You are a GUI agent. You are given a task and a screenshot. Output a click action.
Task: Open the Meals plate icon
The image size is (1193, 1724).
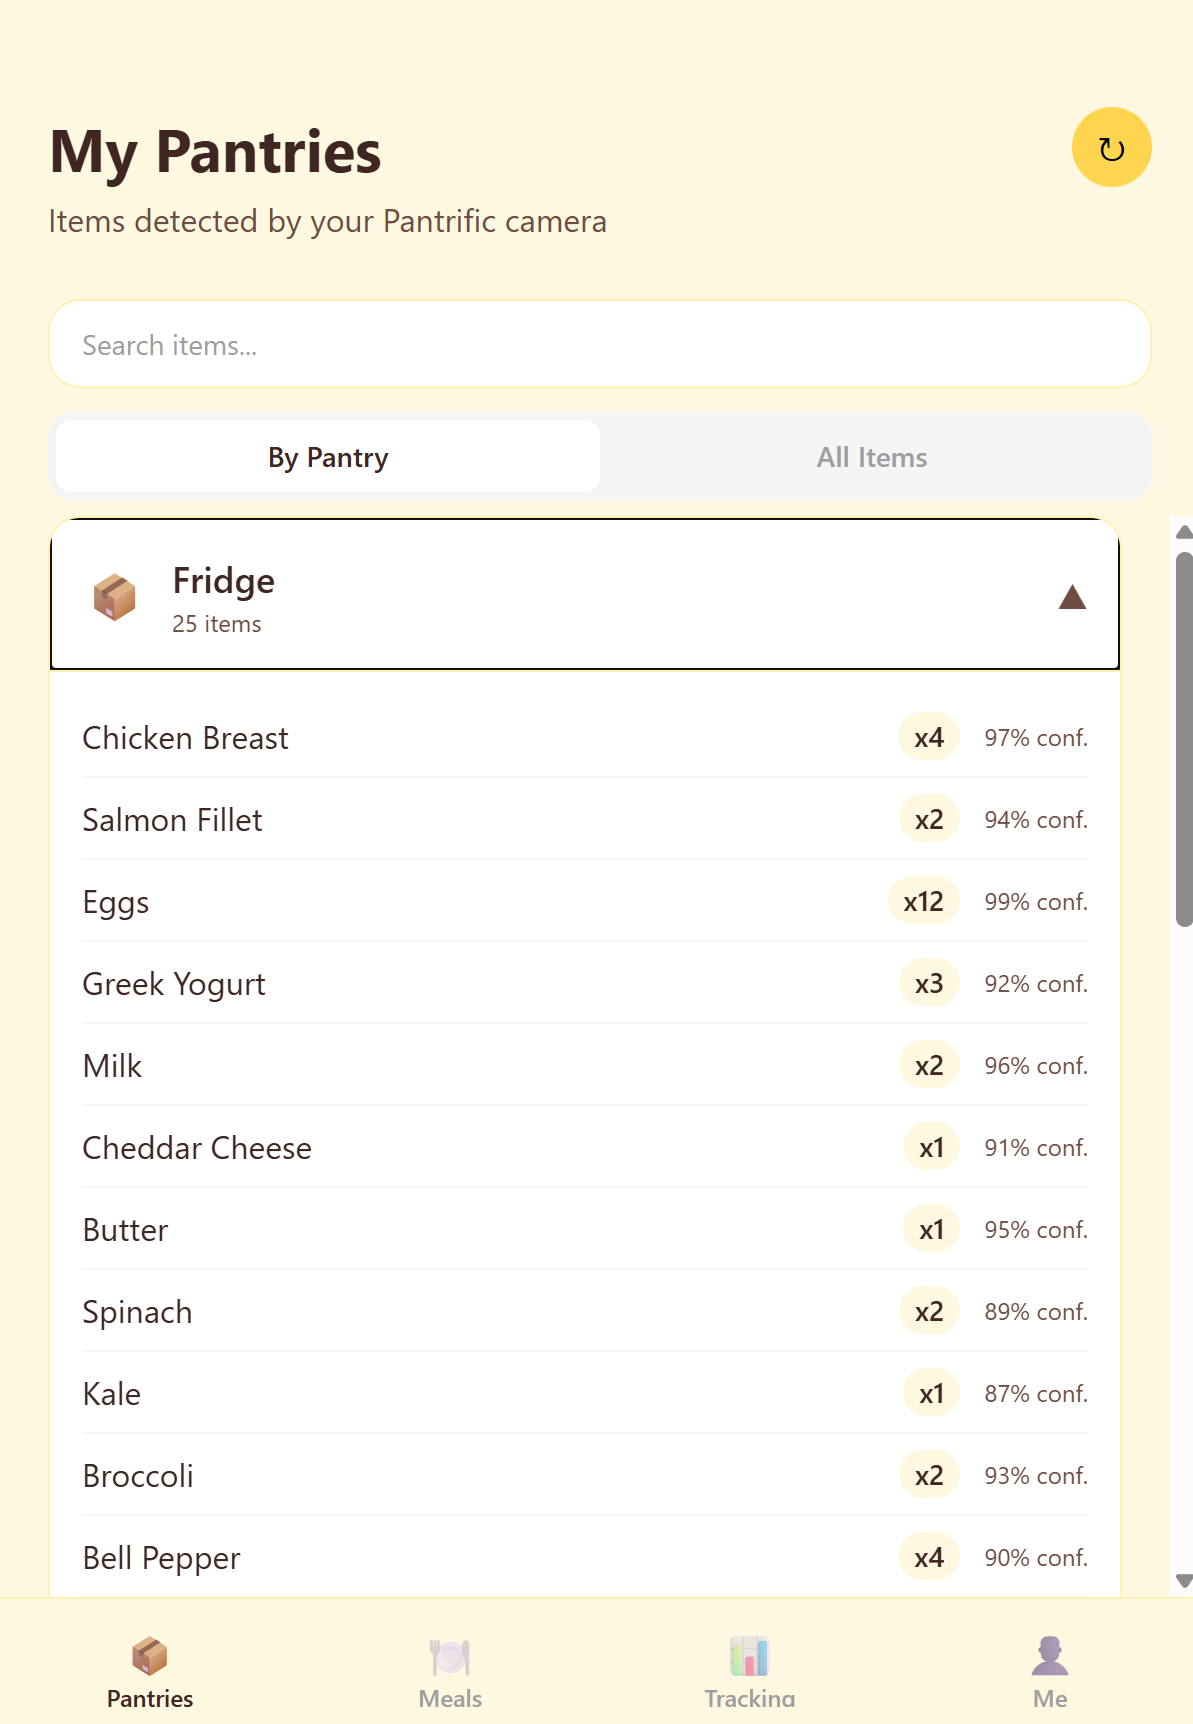450,1656
